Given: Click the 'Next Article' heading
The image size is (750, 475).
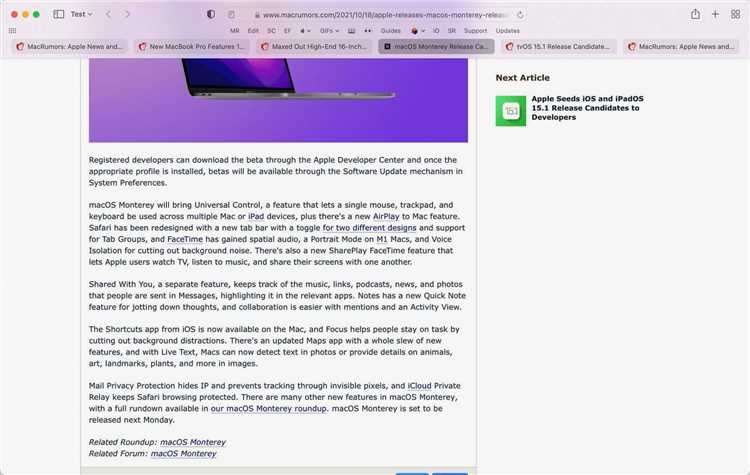Looking at the screenshot, I should (x=522, y=77).
